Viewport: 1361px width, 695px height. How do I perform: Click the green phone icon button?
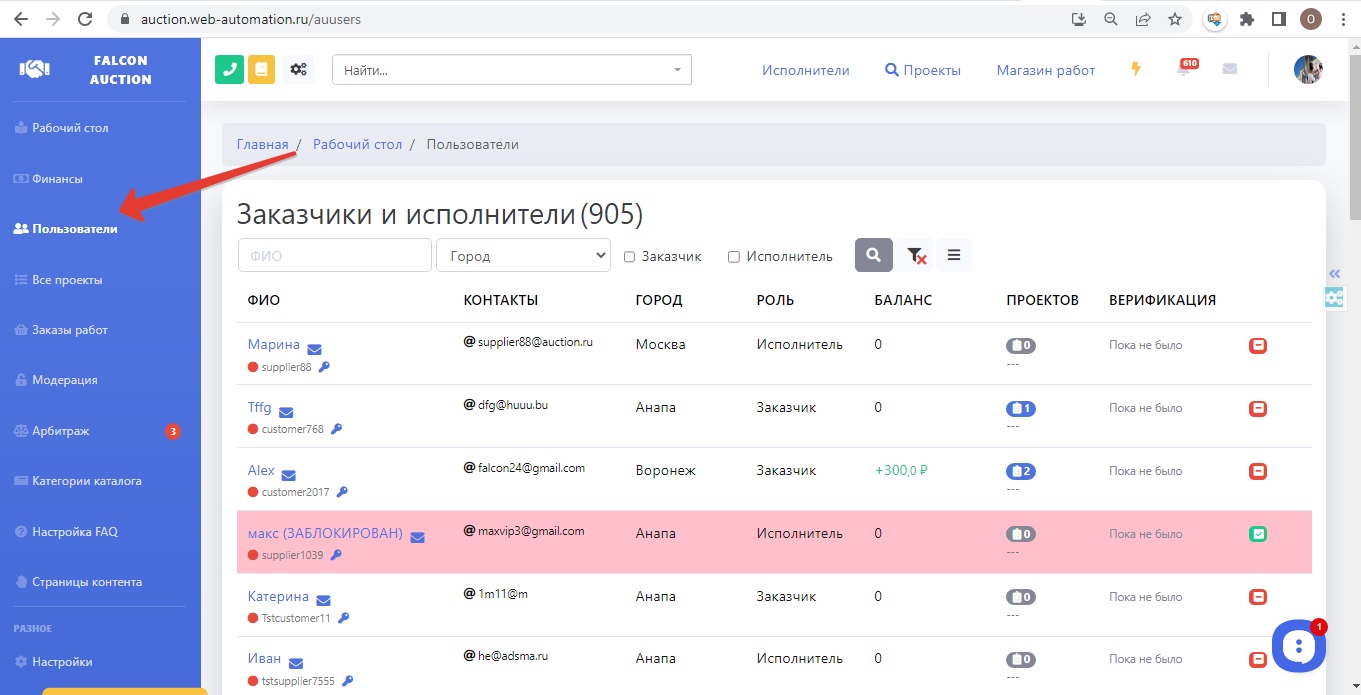coord(229,69)
